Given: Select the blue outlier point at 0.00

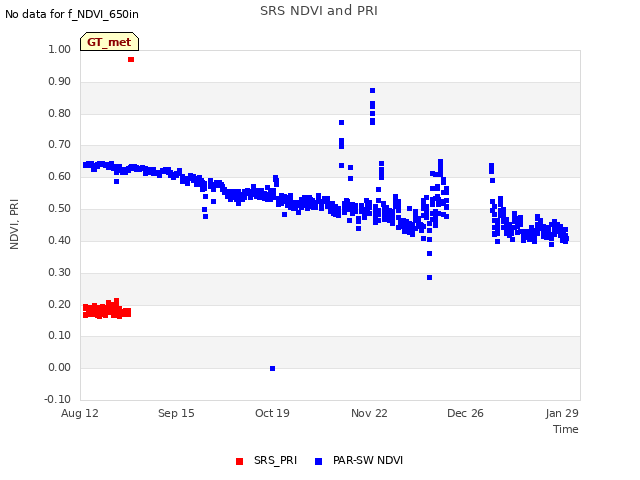Looking at the screenshot, I should coord(273,369).
